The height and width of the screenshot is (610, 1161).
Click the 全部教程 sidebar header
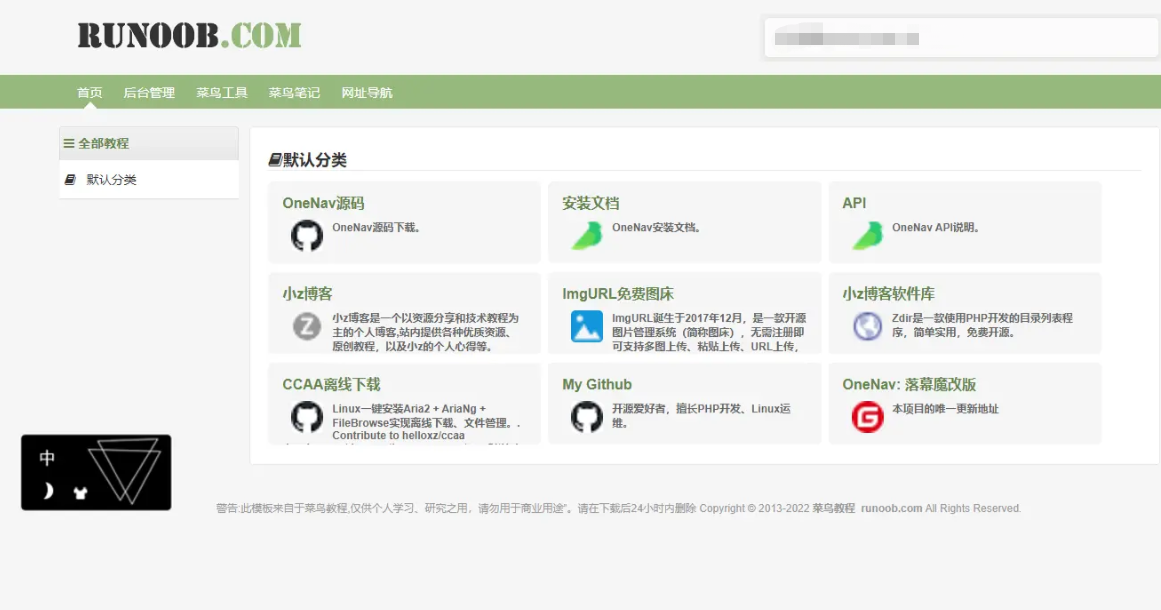click(149, 143)
